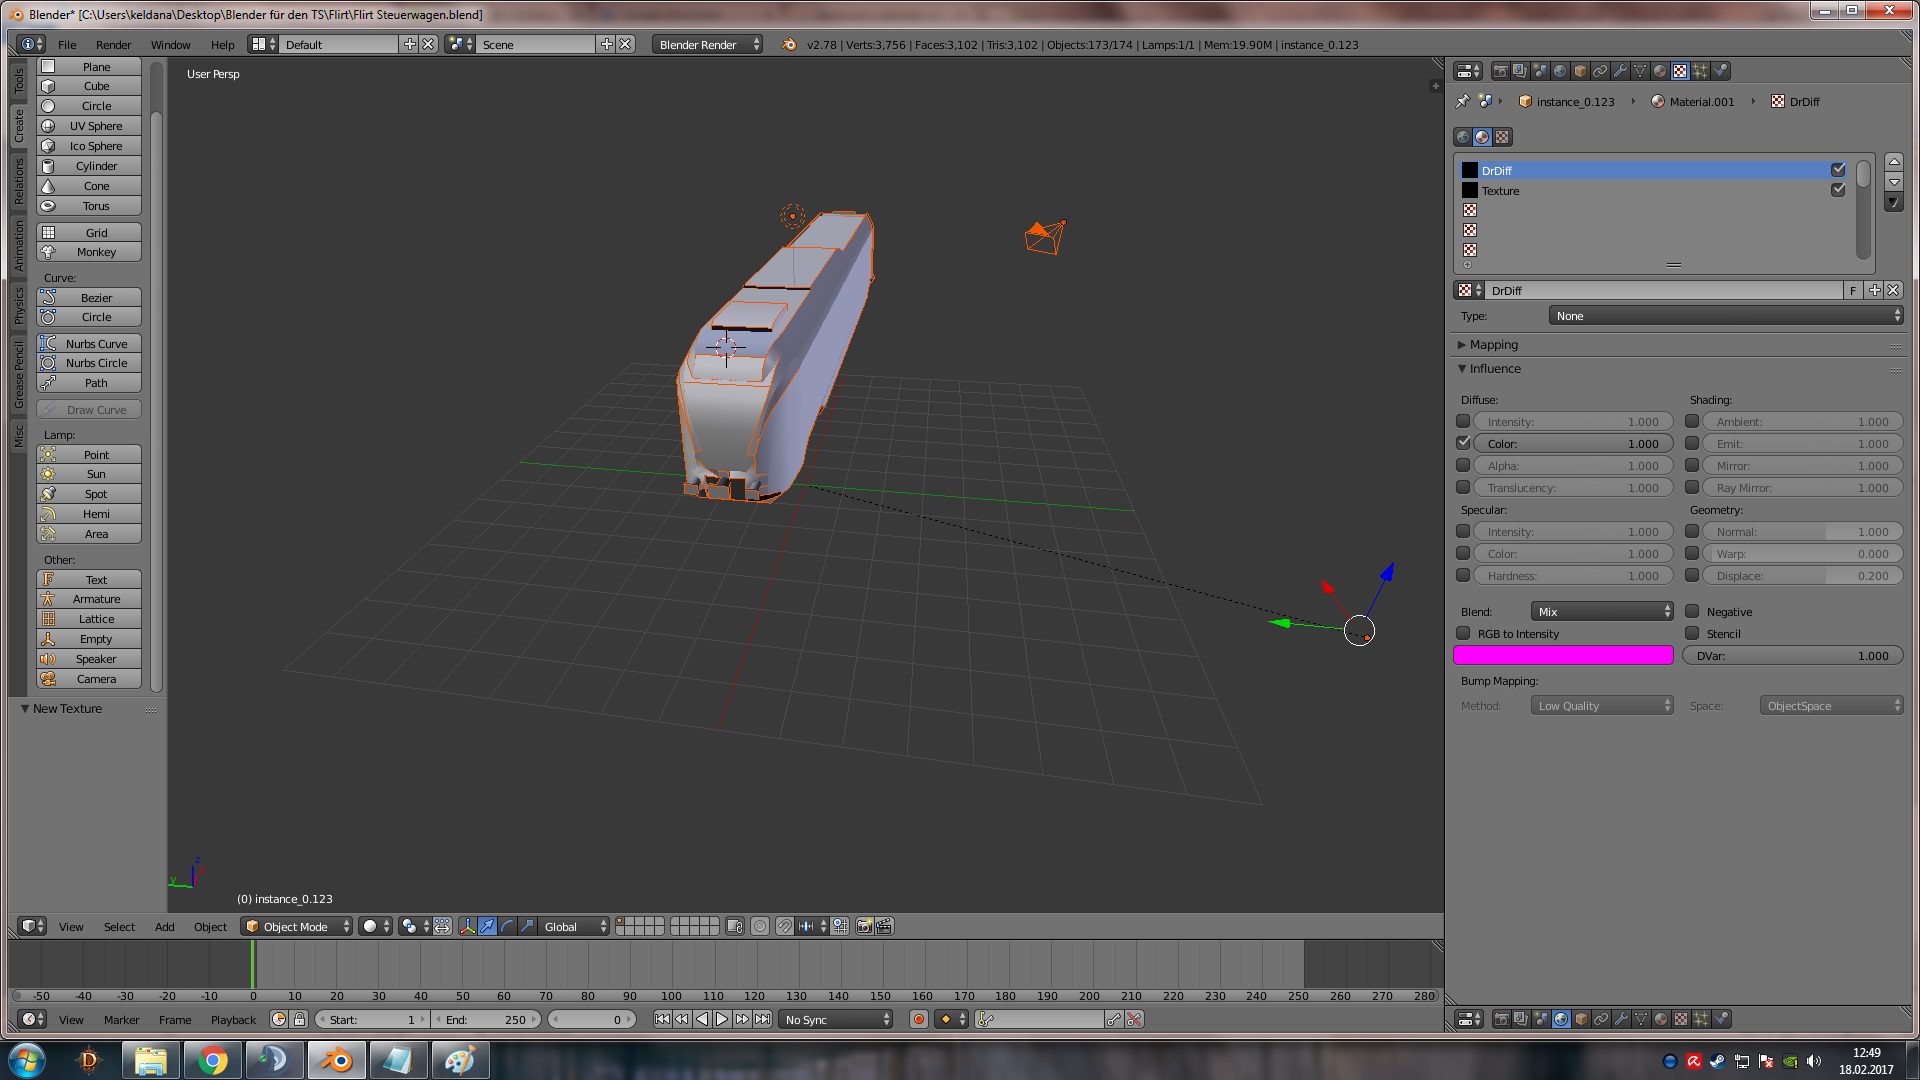Click the record auto-keyframe button
Image resolution: width=1920 pixels, height=1080 pixels.
[x=918, y=1020]
